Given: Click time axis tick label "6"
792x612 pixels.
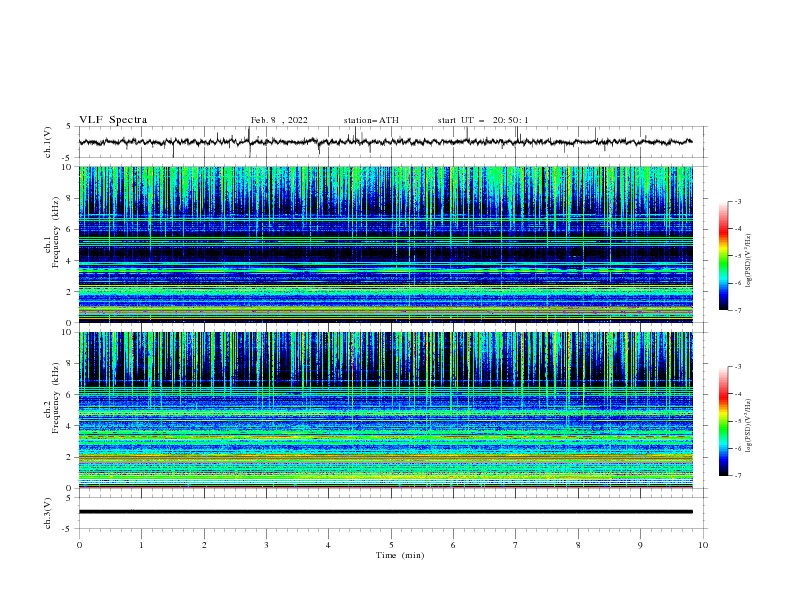Looking at the screenshot, I should [453, 545].
